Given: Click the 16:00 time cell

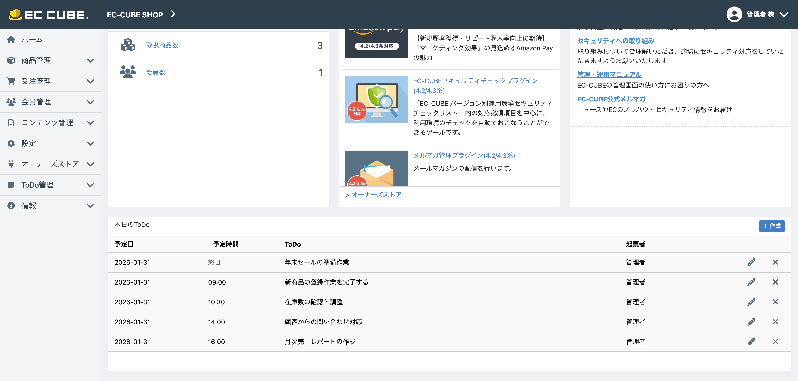Looking at the screenshot, I should 217,342.
